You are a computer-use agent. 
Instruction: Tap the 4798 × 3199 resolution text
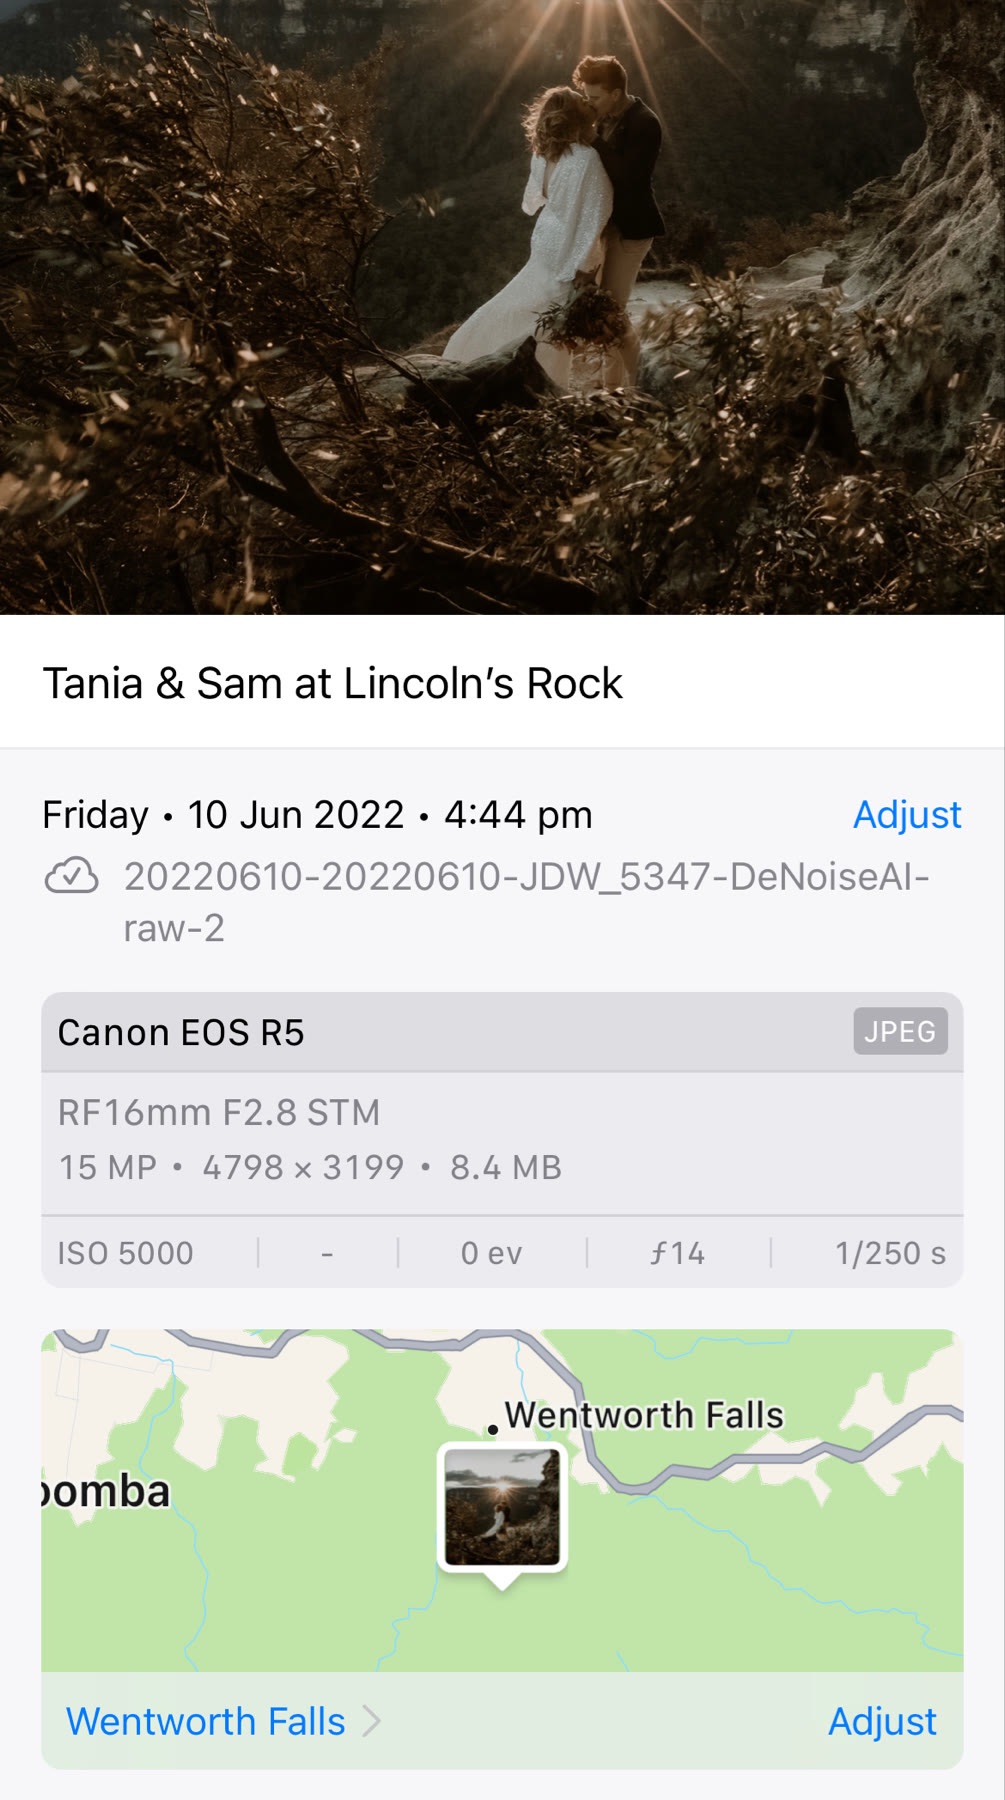pyautogui.click(x=303, y=1167)
